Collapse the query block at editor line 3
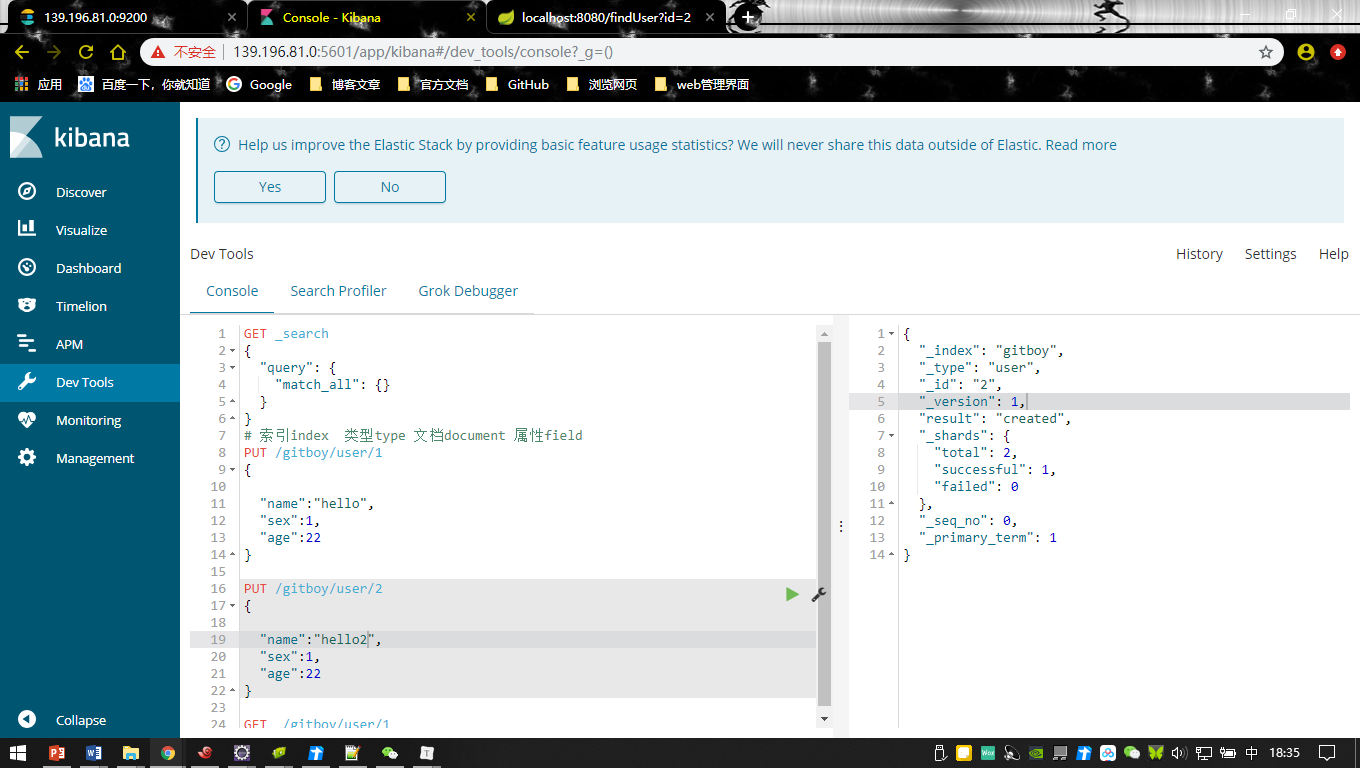Screen dimensions: 1360x768 233,368
